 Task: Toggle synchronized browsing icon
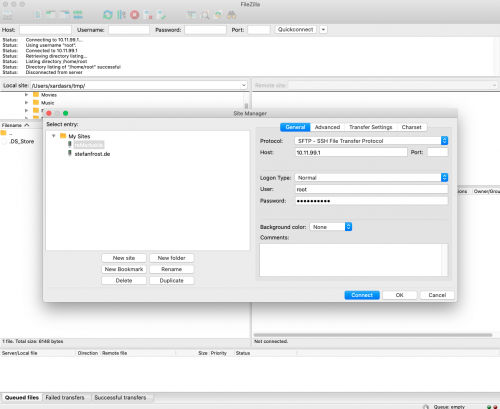[218, 15]
